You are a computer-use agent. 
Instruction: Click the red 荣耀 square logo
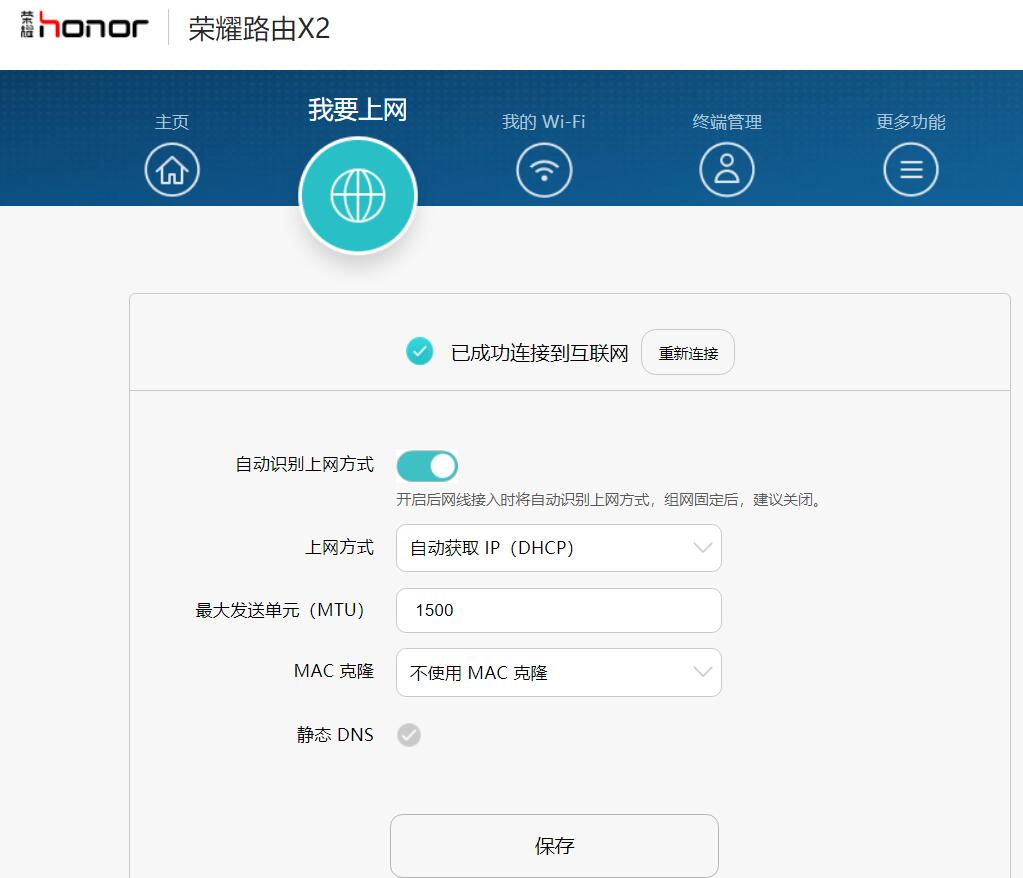(28, 27)
